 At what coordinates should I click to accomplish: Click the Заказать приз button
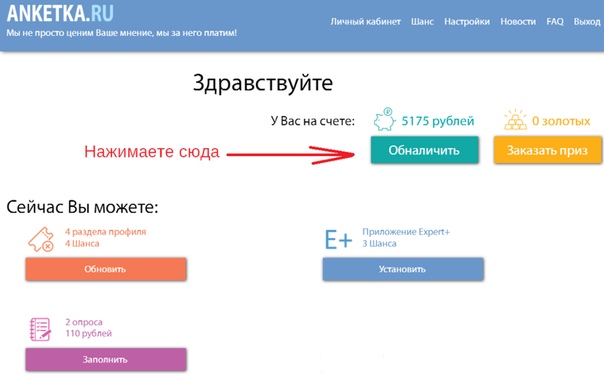[x=548, y=150]
